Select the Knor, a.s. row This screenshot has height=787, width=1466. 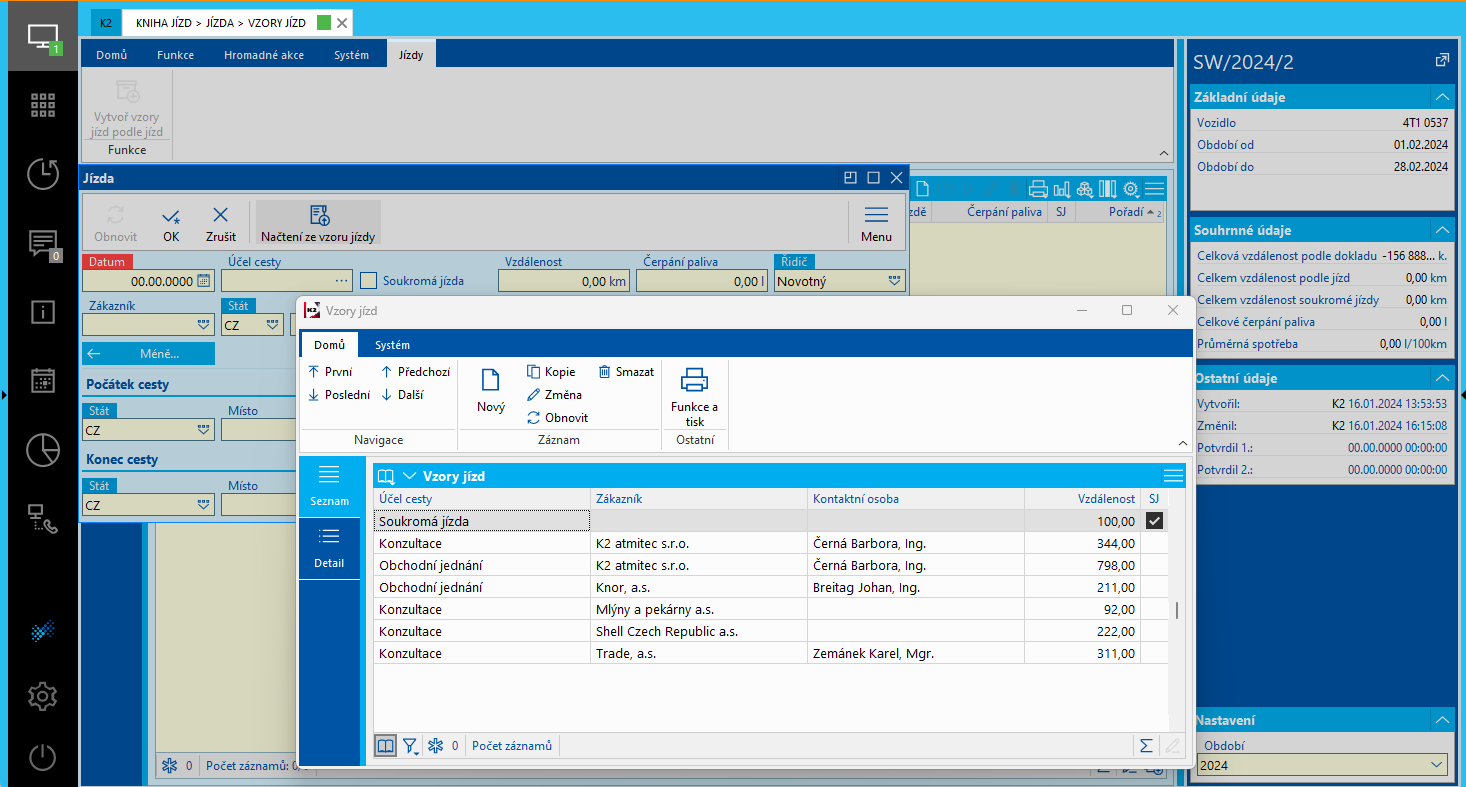698,588
